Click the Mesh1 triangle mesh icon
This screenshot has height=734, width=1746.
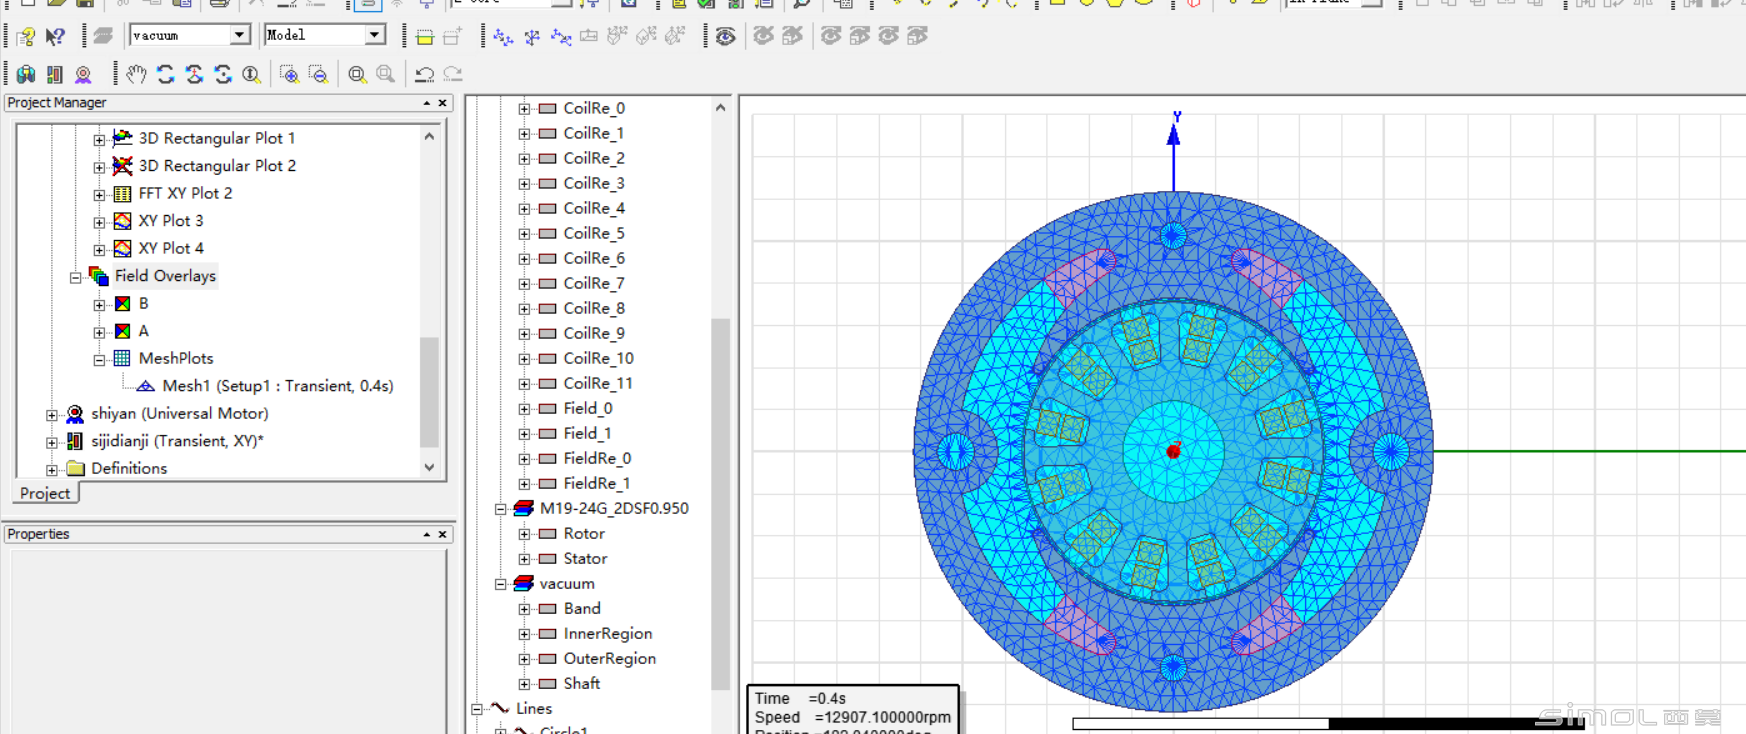click(x=146, y=386)
